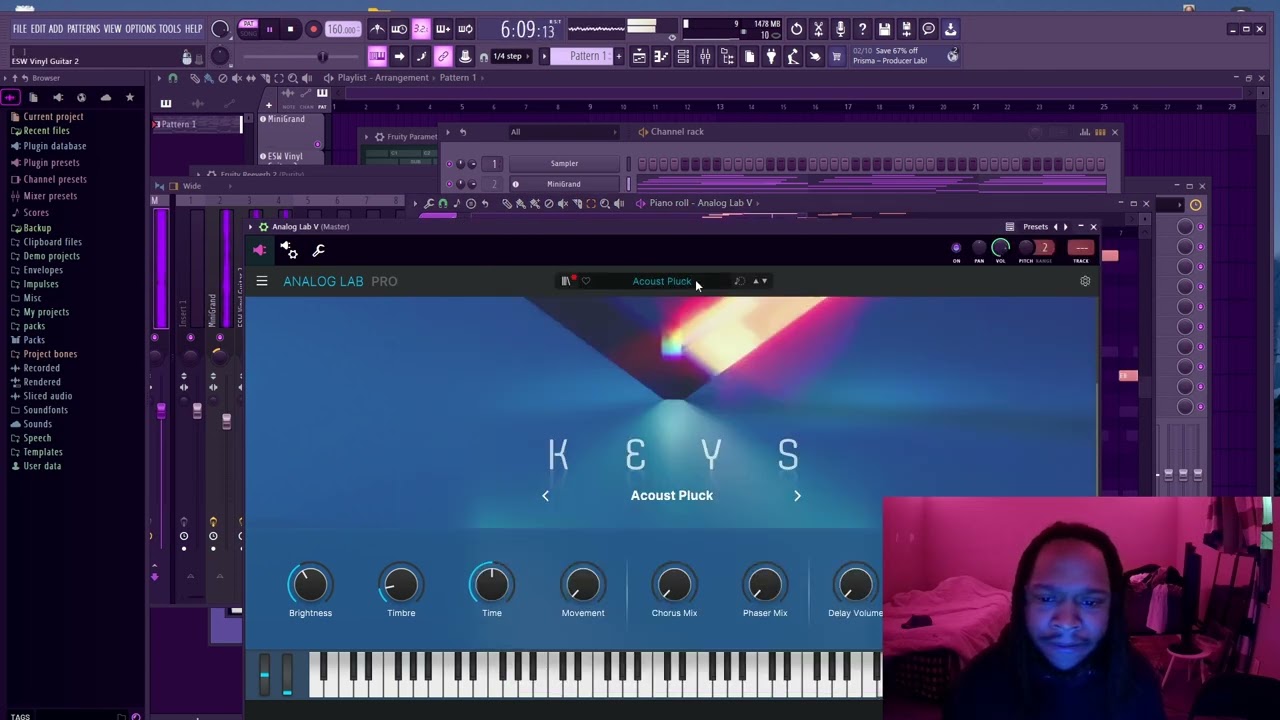Open the Analog Lab preset library browser
The width and height of the screenshot is (1280, 720).
point(566,281)
